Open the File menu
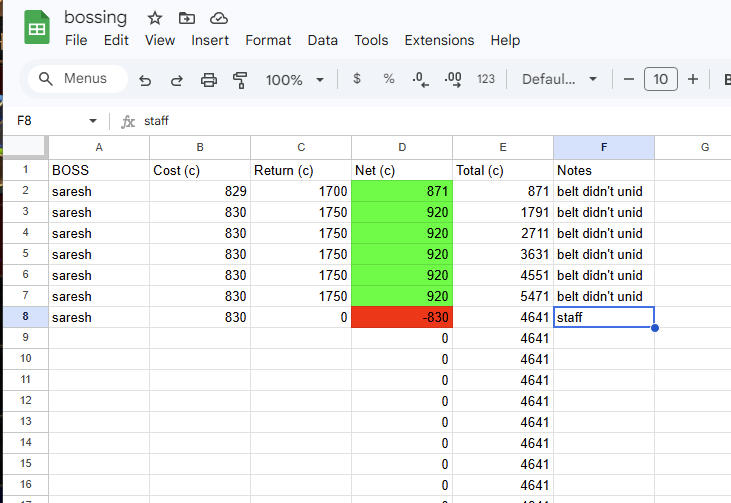This screenshot has width=731, height=503. (76, 40)
